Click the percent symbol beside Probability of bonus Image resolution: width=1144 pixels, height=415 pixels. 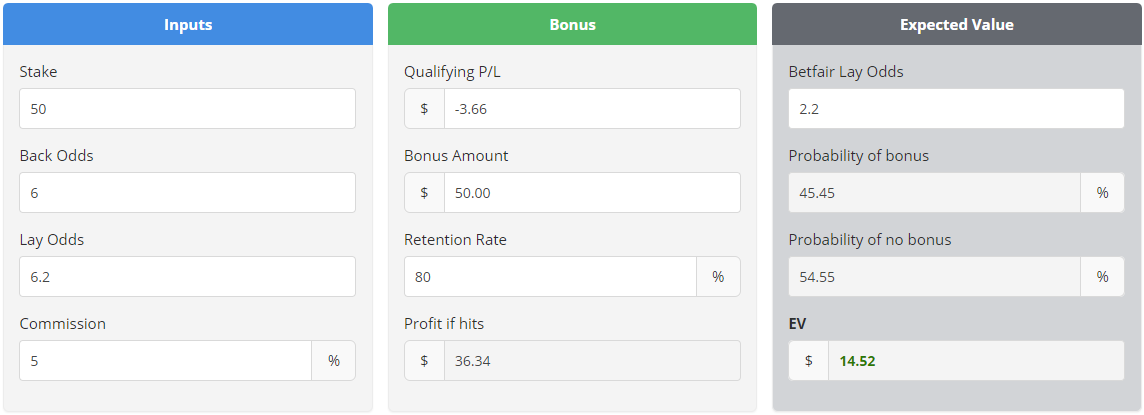[1103, 193]
